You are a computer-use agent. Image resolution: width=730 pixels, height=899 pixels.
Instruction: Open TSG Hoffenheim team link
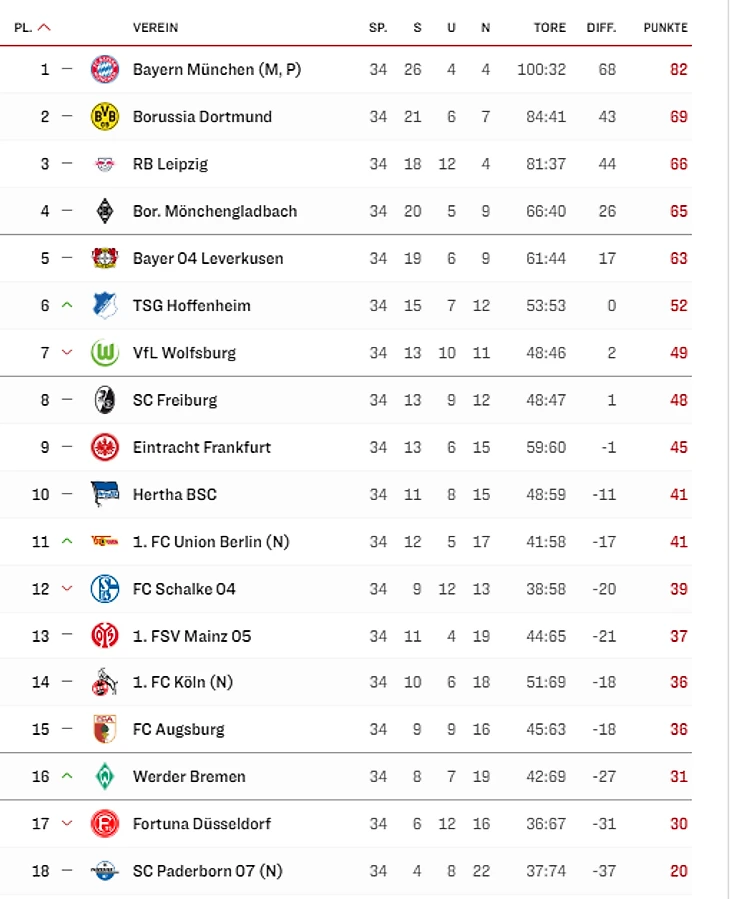click(191, 305)
